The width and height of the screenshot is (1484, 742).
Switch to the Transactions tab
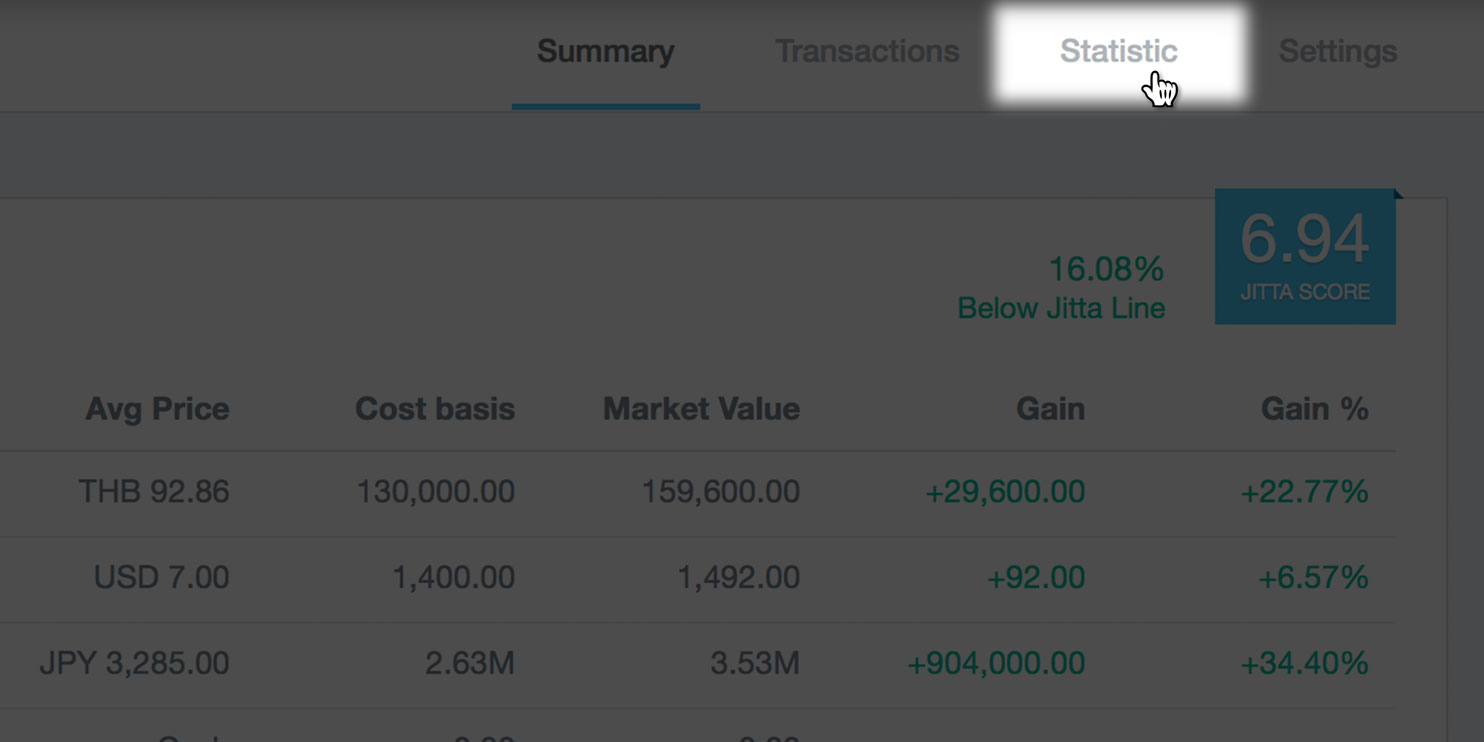(x=866, y=52)
